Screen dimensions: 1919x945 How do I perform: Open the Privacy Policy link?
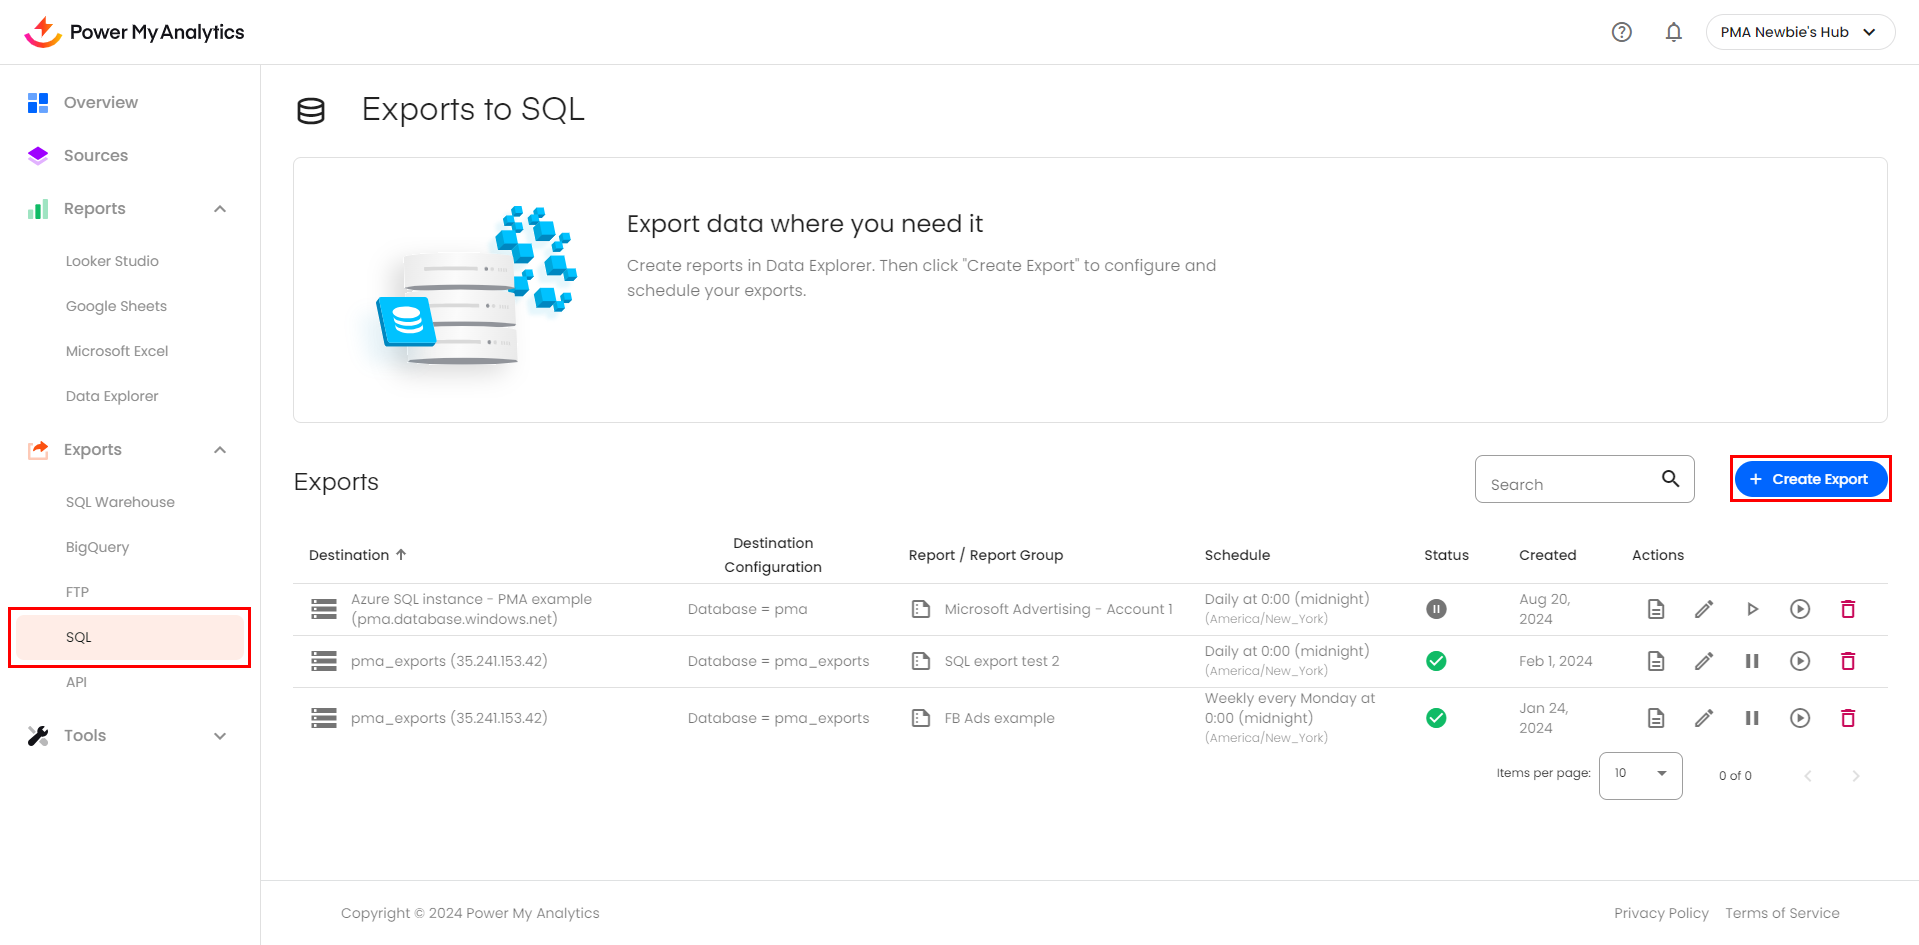click(x=1660, y=913)
